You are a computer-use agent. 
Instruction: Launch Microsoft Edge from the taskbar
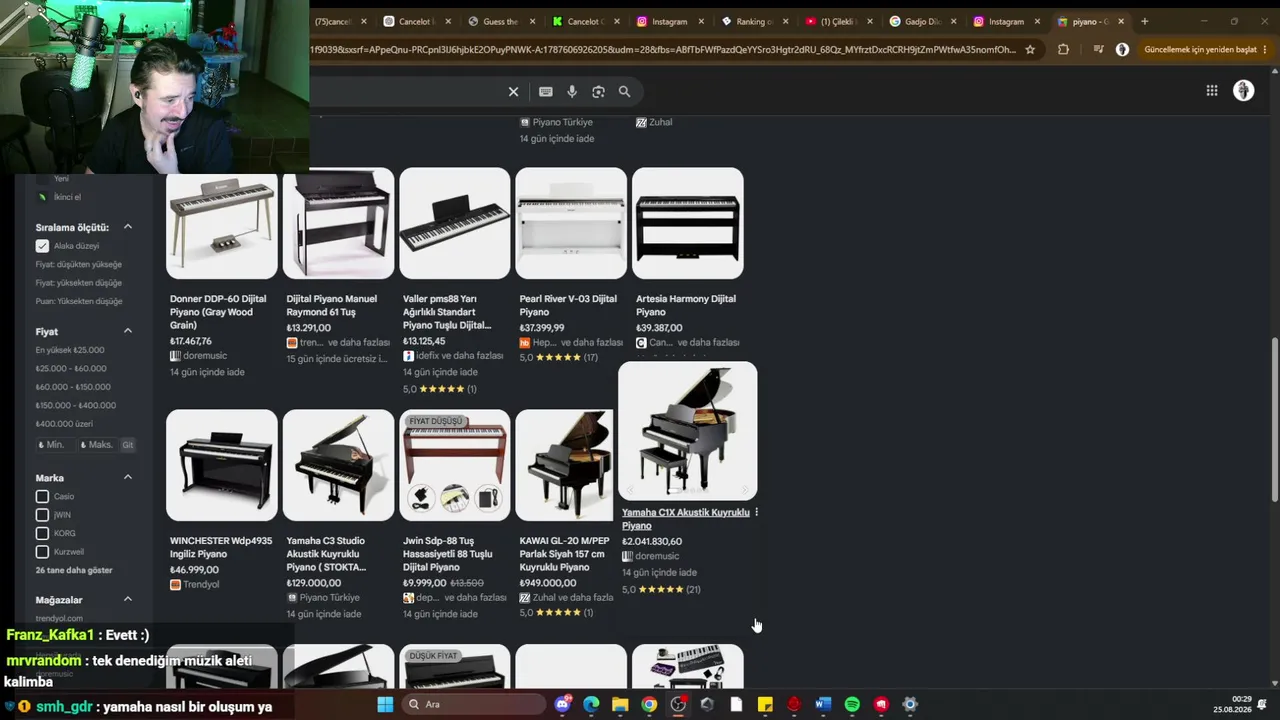pyautogui.click(x=591, y=704)
